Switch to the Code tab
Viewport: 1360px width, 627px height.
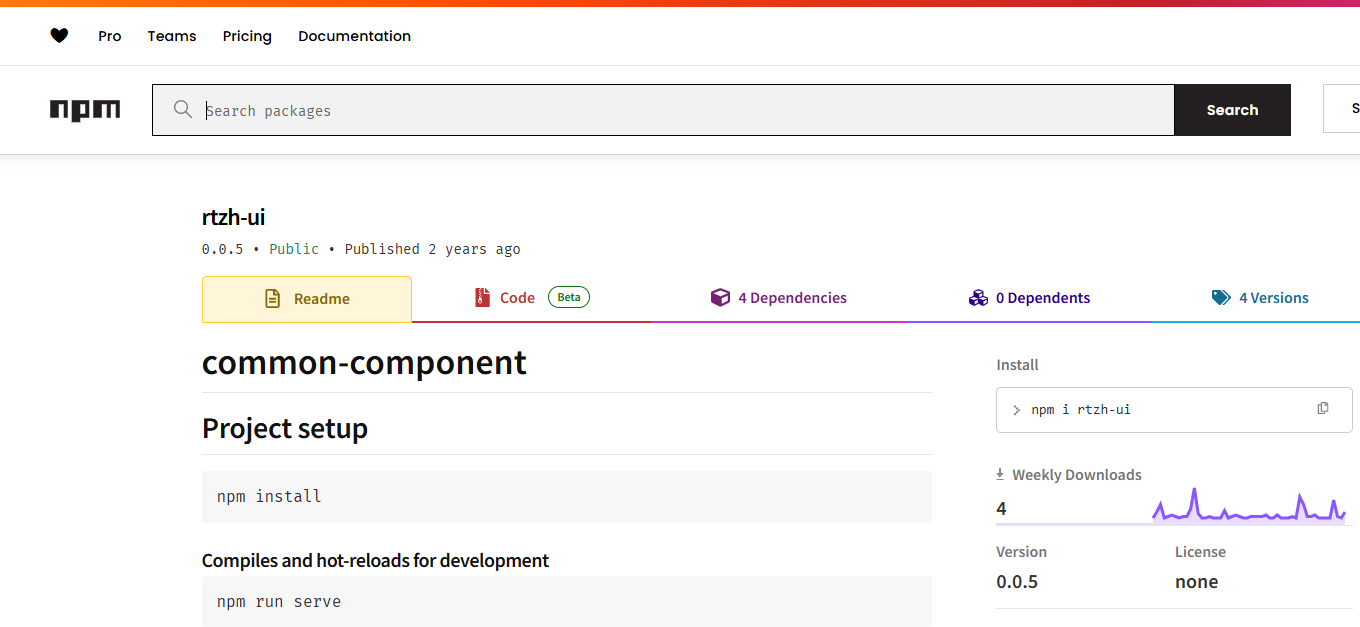coord(531,298)
